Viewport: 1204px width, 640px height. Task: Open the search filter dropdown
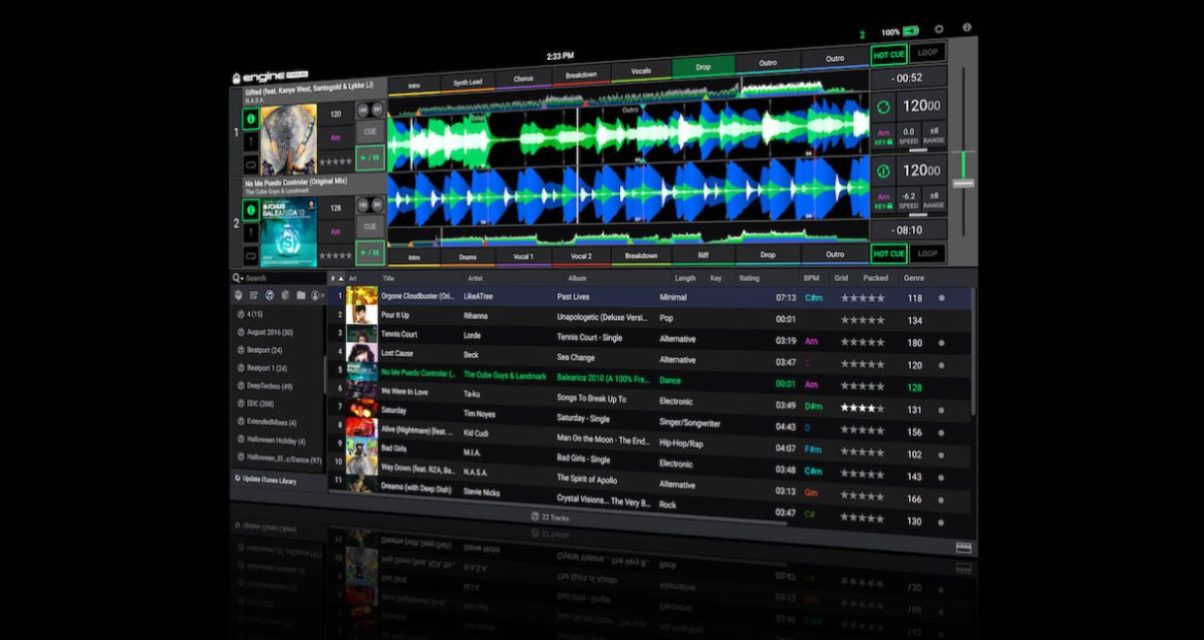click(x=242, y=279)
